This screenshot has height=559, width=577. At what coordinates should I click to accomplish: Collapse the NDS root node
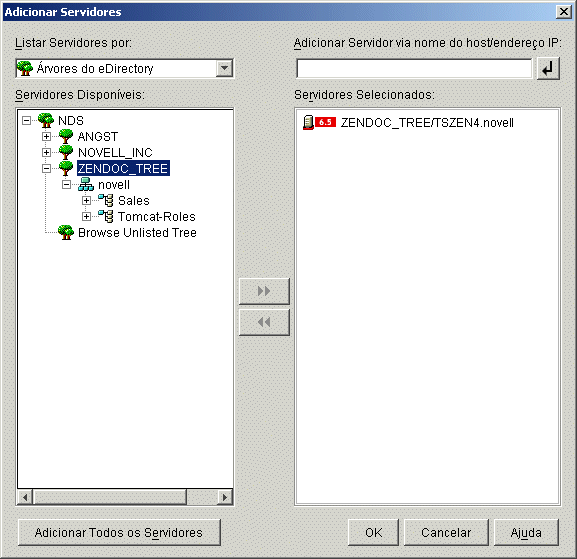pyautogui.click(x=26, y=120)
